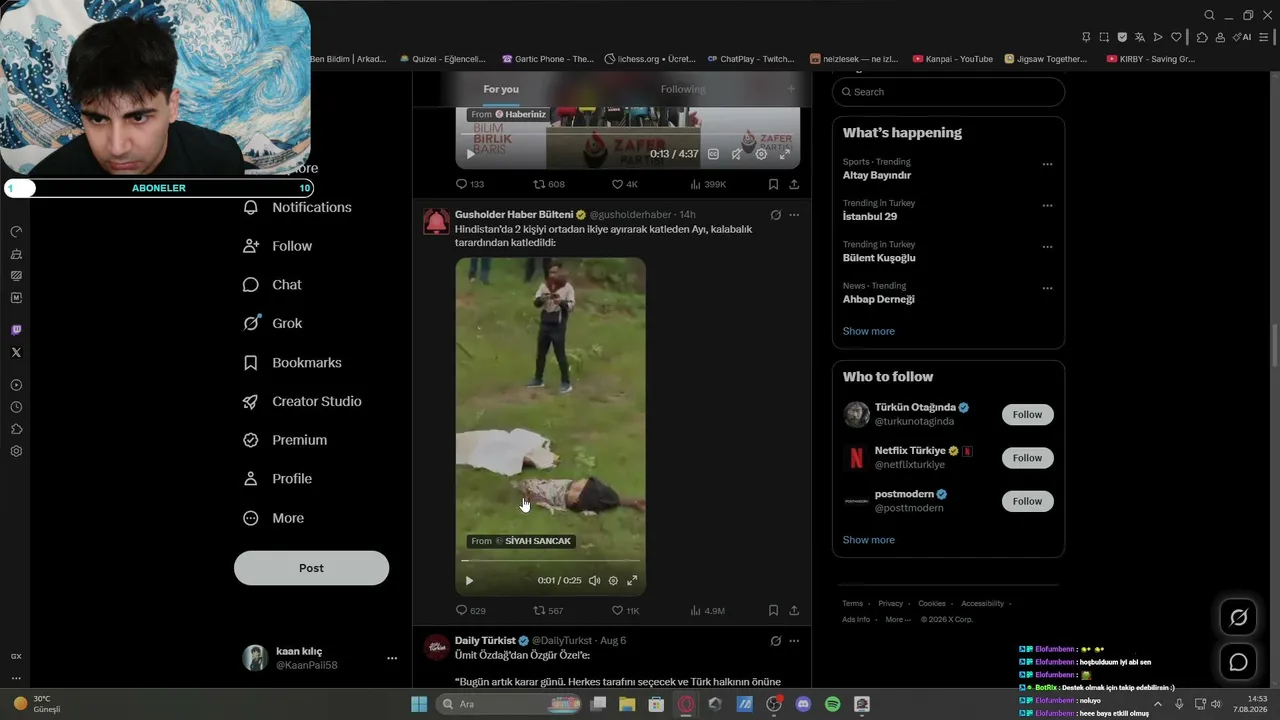
Task: Open the Follow item in X sidebar
Action: click(x=277, y=246)
